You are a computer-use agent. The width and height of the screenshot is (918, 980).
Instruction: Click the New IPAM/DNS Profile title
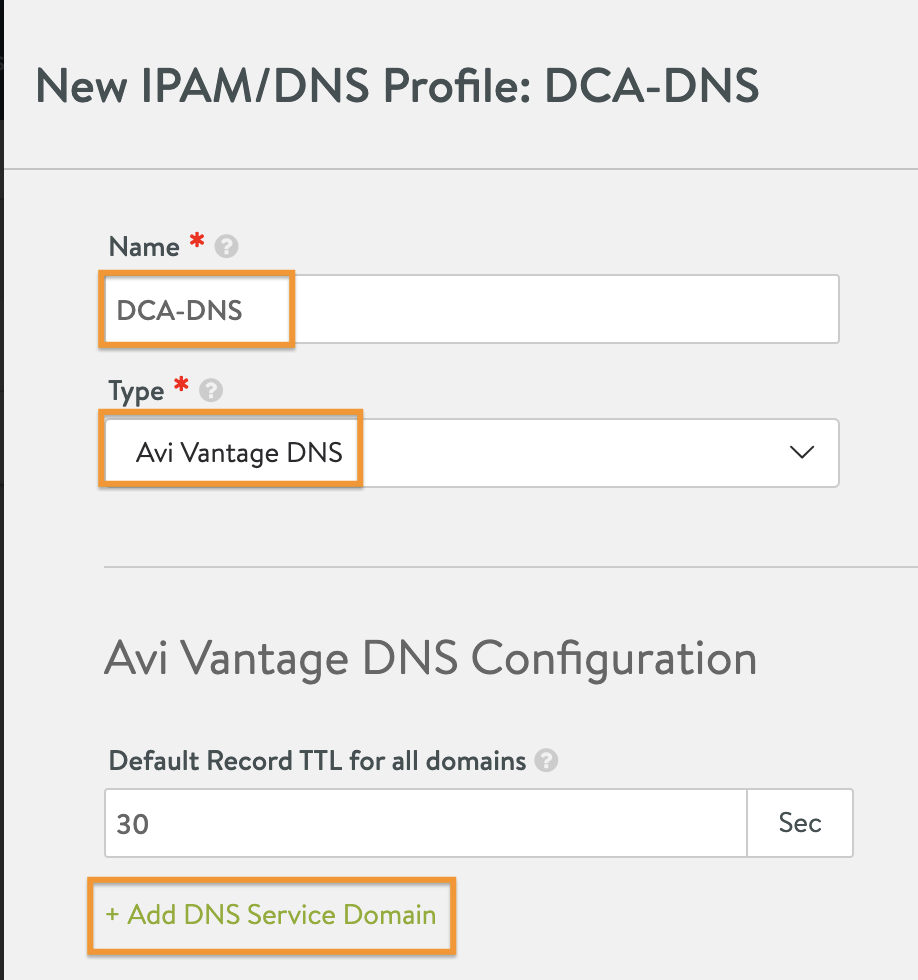click(x=397, y=86)
